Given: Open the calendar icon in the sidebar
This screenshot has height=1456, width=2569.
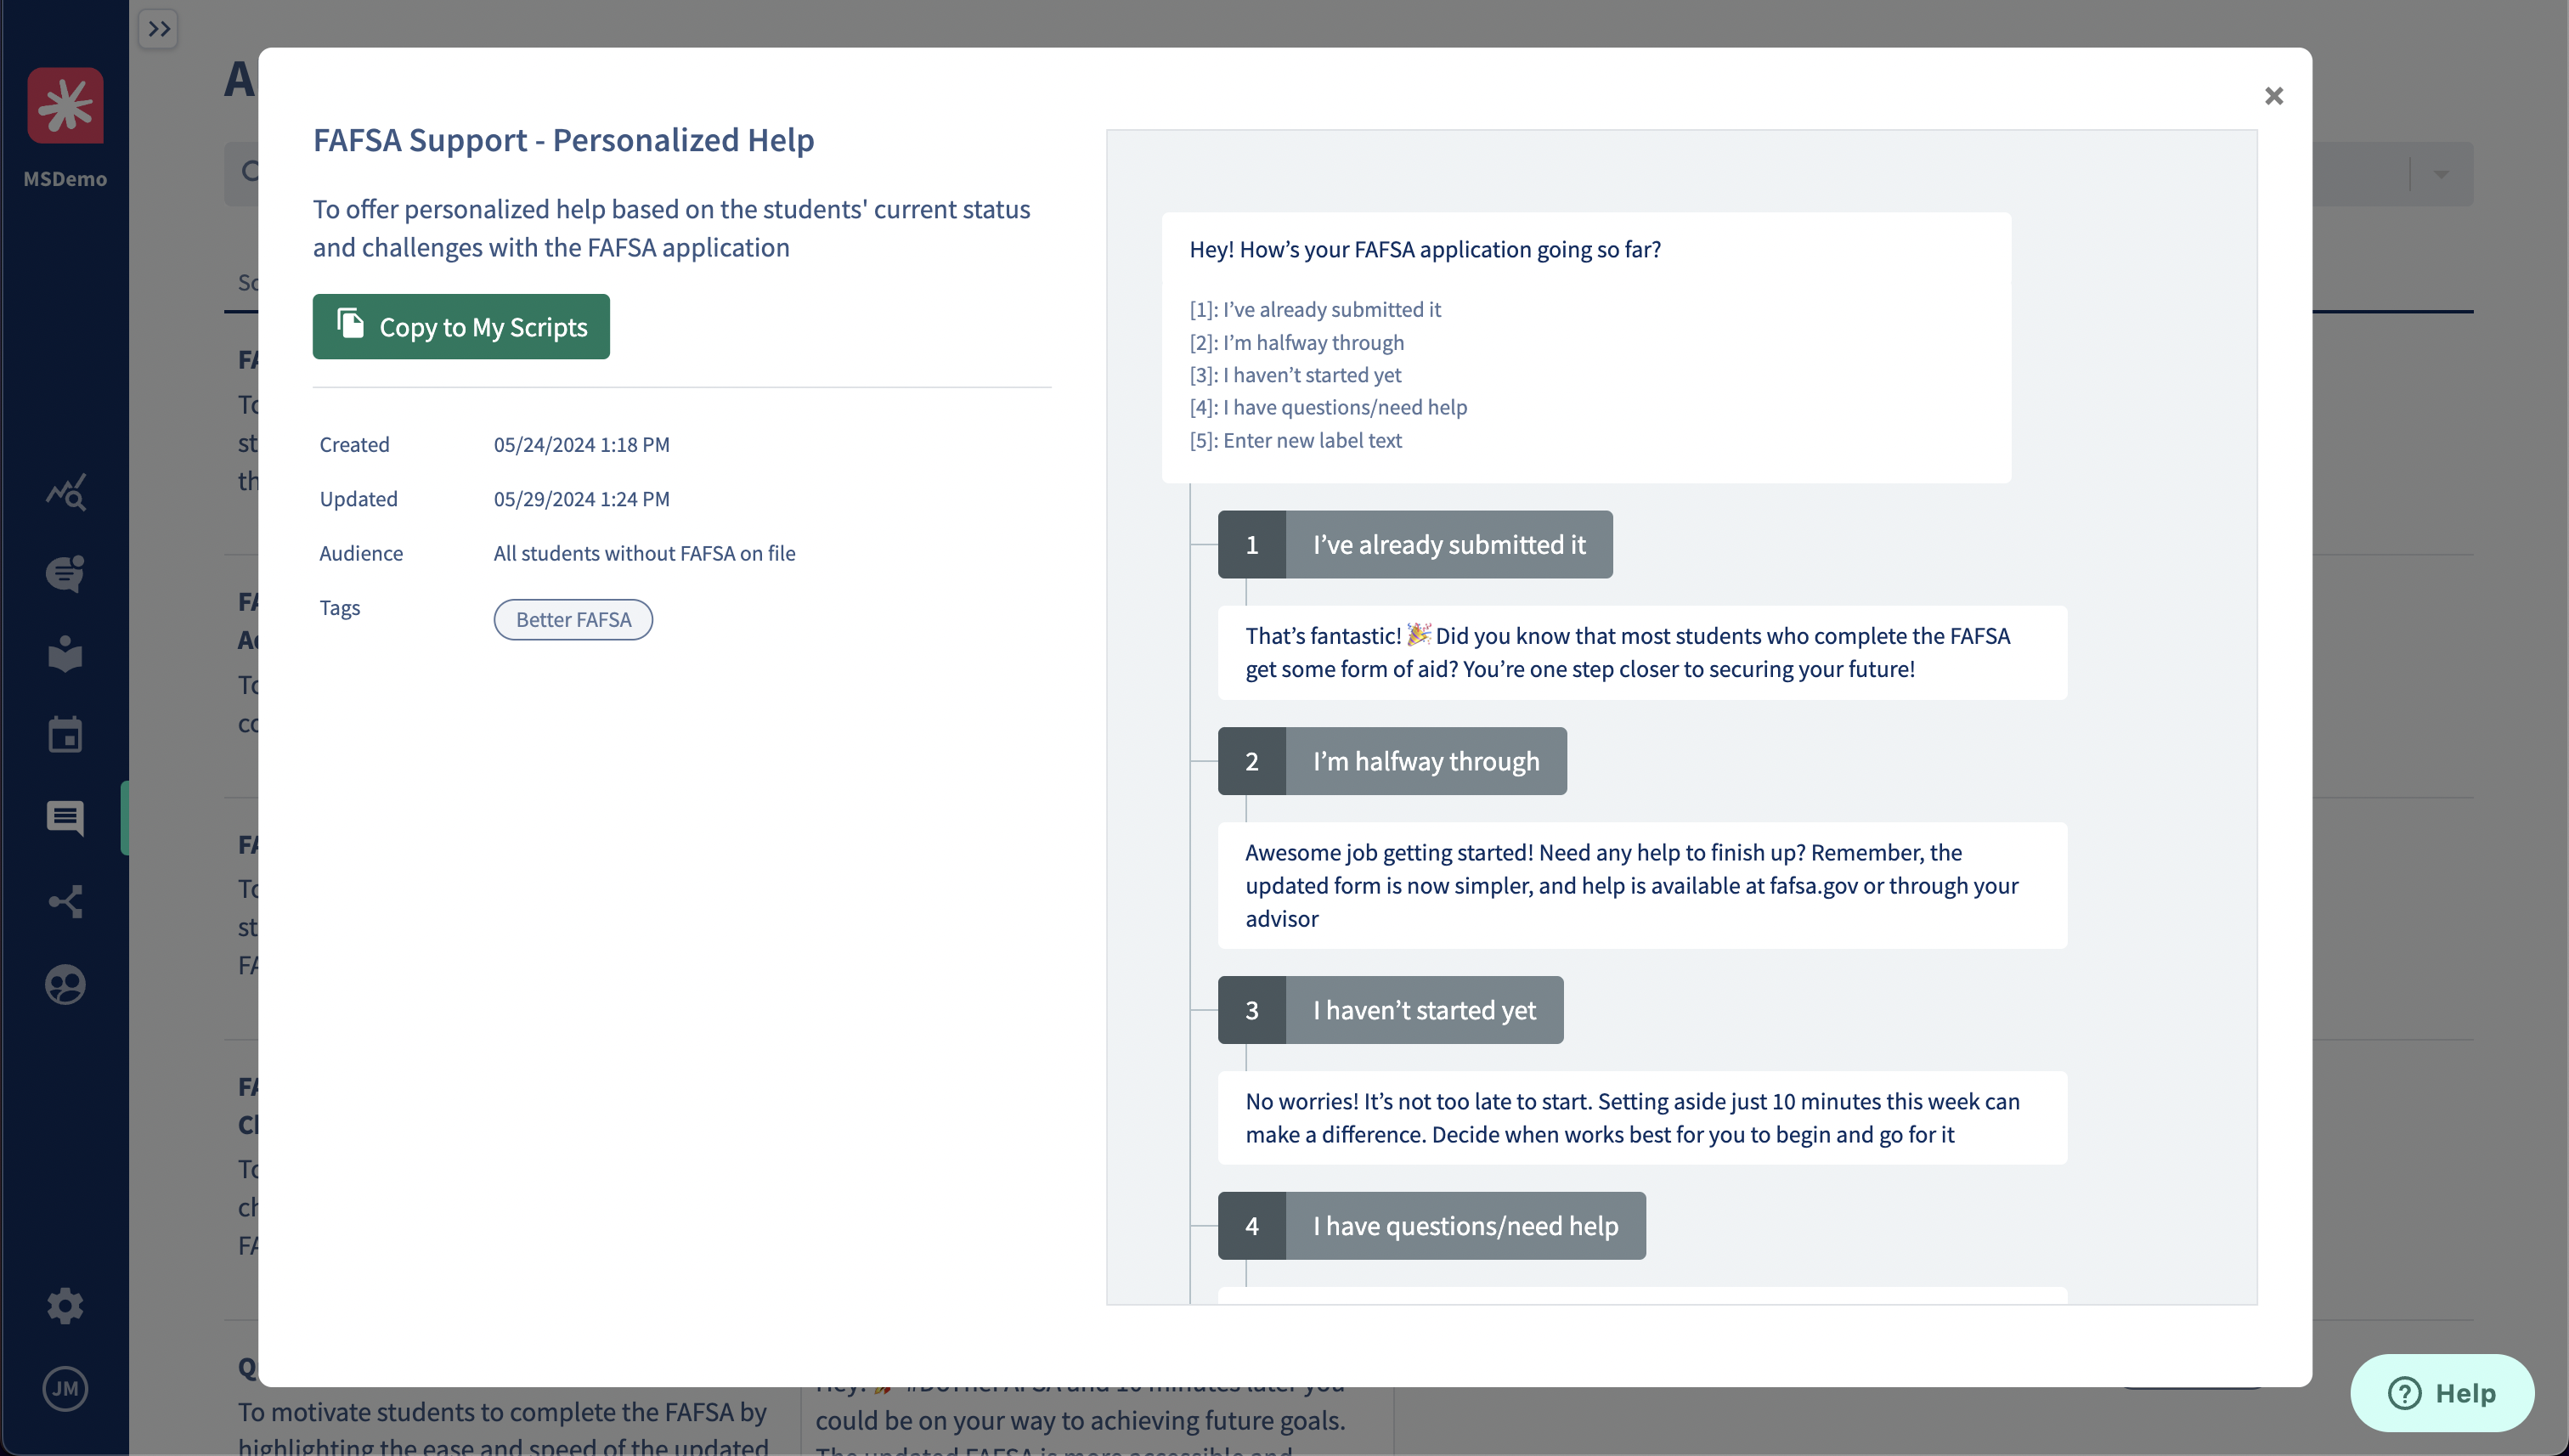Looking at the screenshot, I should (x=65, y=735).
